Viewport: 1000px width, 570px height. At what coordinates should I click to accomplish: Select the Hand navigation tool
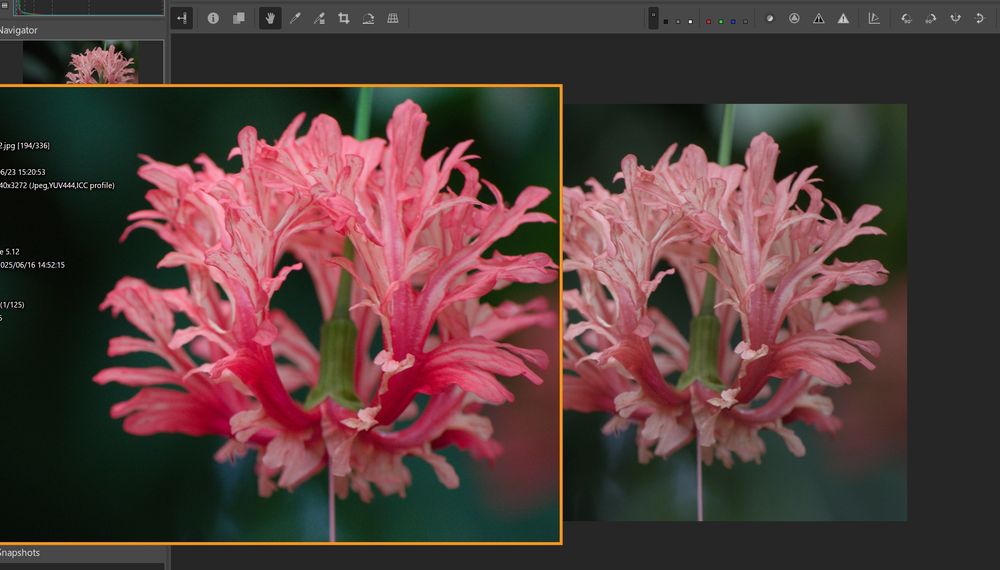click(270, 18)
